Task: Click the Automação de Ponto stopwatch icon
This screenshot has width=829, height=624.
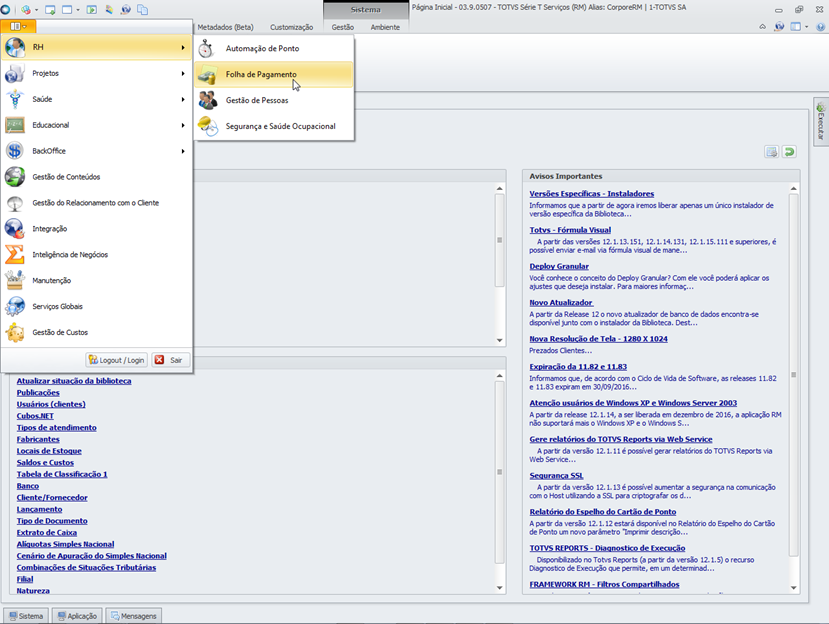Action: pyautogui.click(x=207, y=49)
